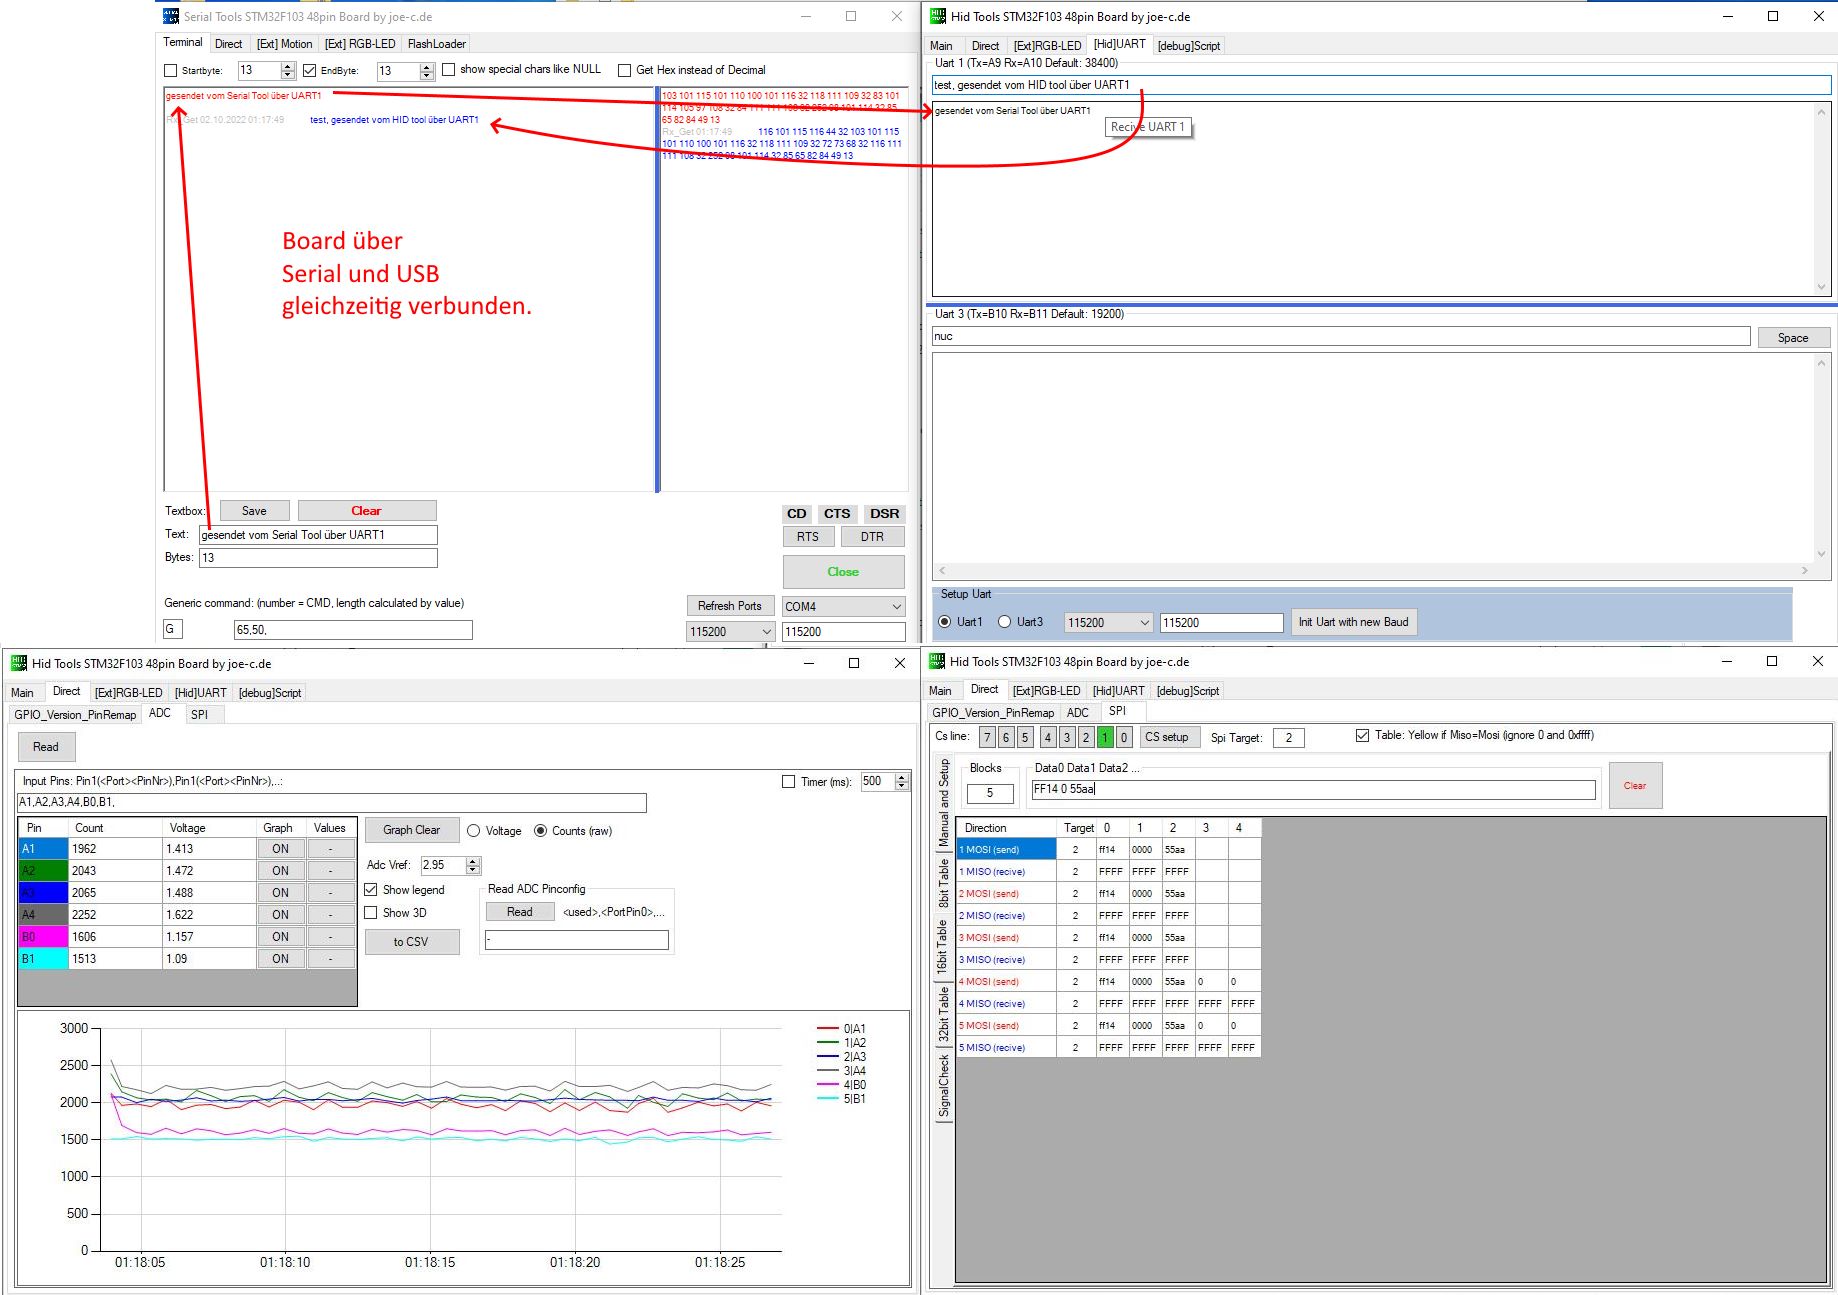This screenshot has width=1838, height=1295.
Task: Click the magenta B0 pin color cell
Action: click(43, 937)
